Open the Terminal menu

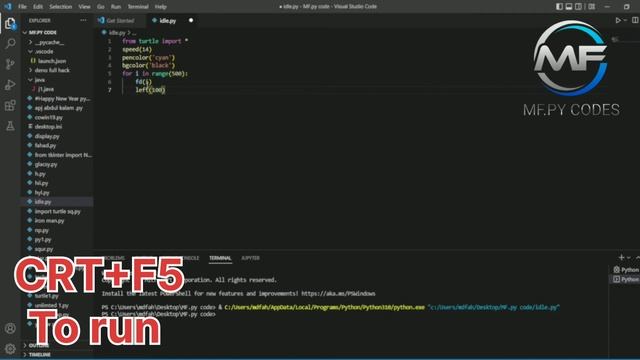click(138, 7)
